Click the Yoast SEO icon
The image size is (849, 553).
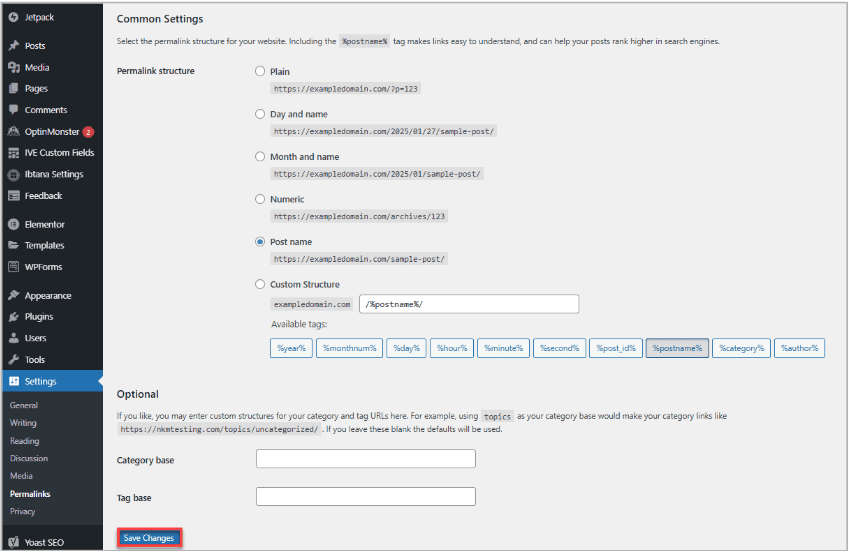14,542
